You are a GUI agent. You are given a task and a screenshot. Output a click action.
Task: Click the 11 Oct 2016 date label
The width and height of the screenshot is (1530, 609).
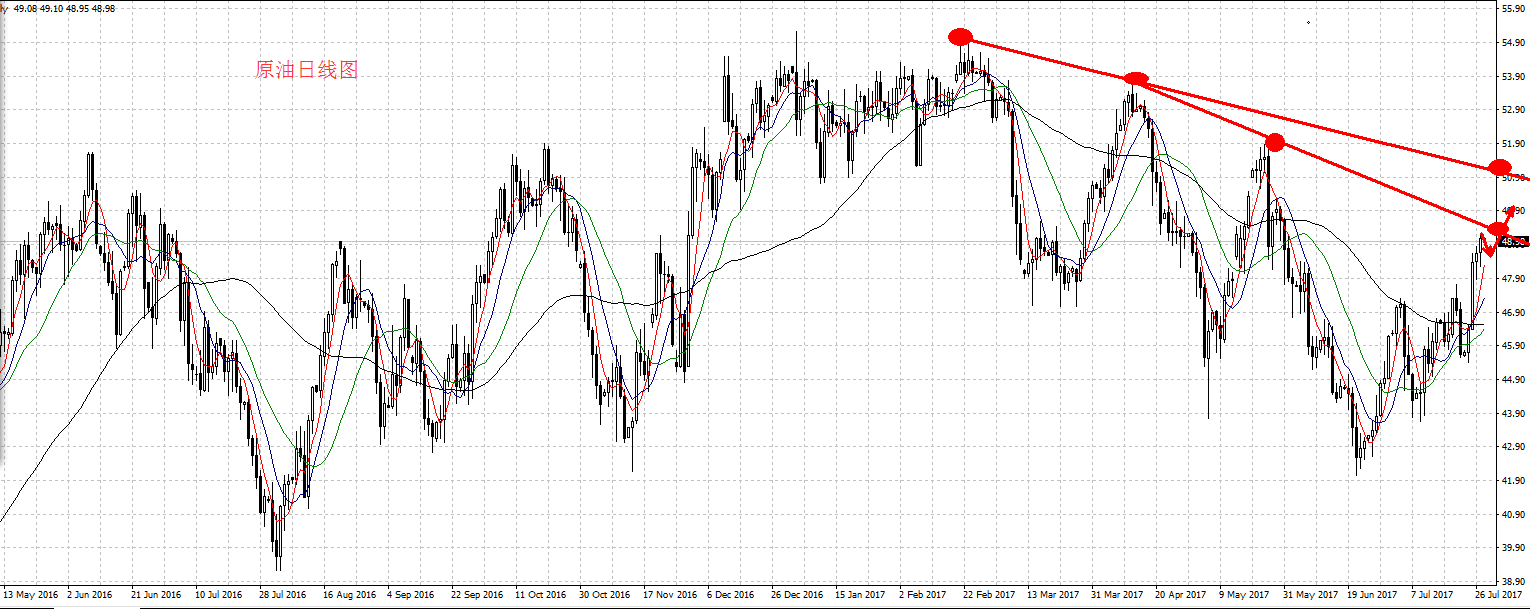(x=540, y=594)
